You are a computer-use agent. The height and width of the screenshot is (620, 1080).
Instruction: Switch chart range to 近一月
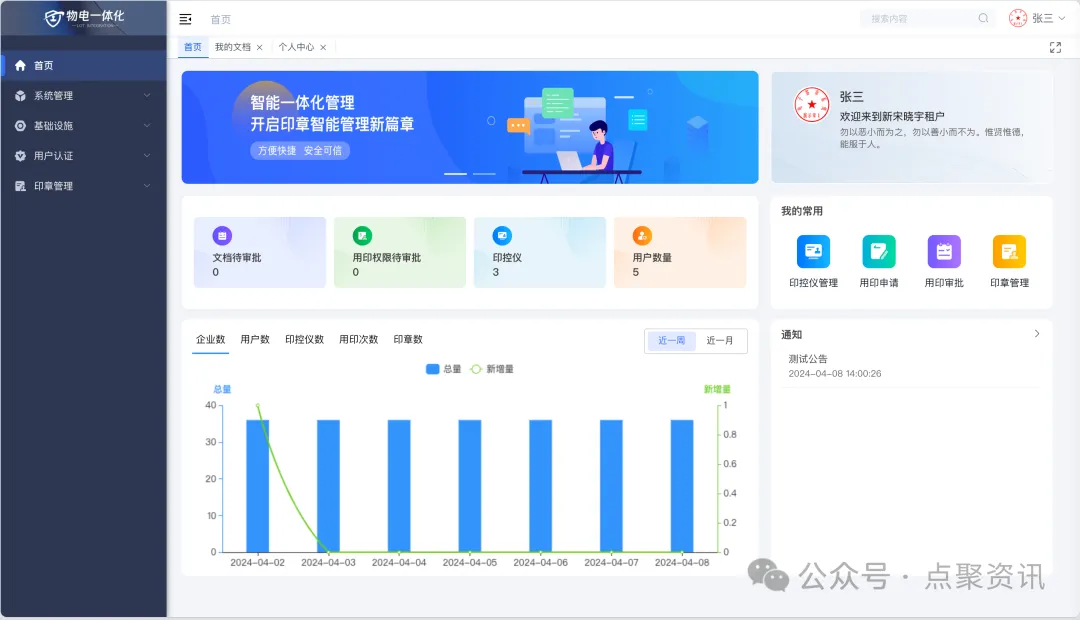tap(720, 341)
